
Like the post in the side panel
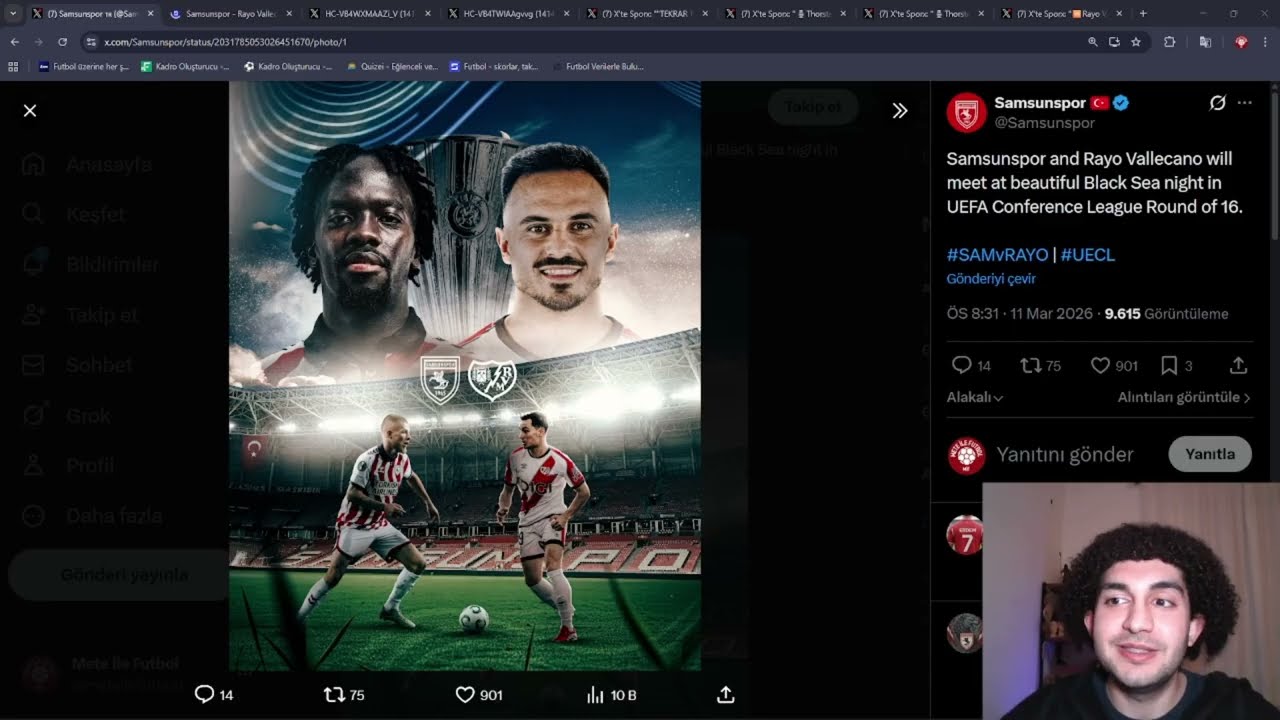click(x=1100, y=365)
